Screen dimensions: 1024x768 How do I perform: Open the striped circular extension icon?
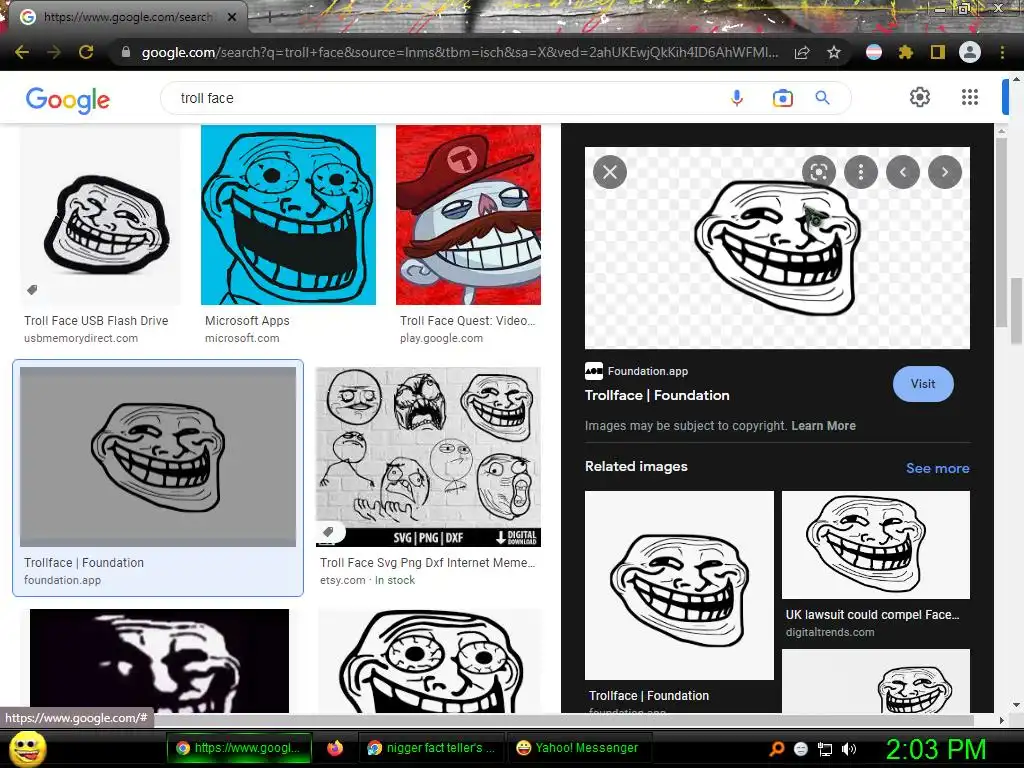(874, 52)
